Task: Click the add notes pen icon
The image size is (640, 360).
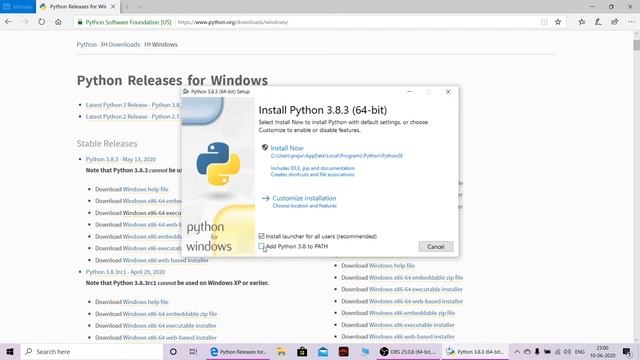Action: click(598, 22)
